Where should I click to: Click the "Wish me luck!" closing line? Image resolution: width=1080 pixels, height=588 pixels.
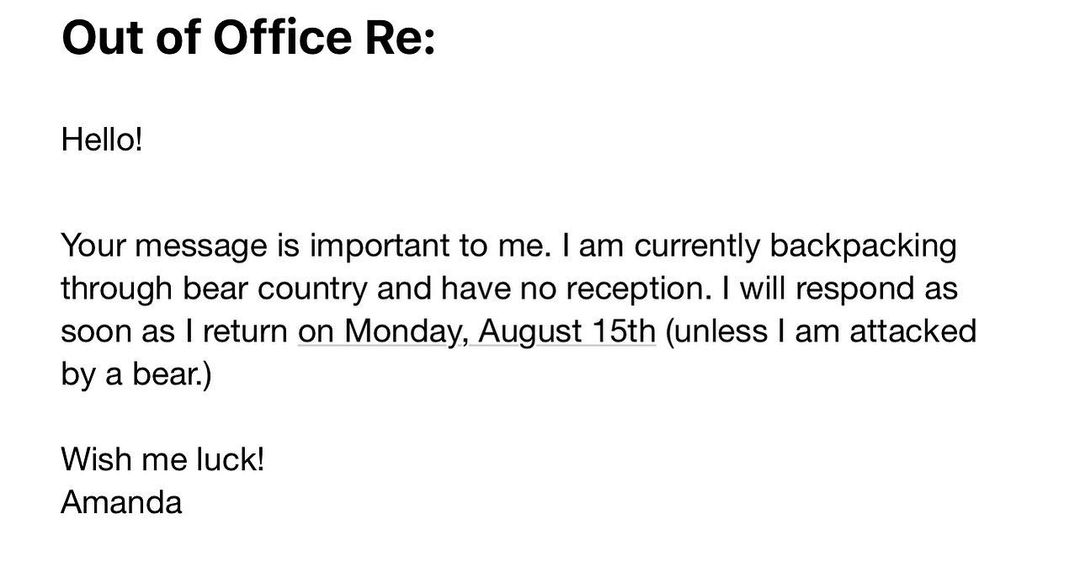[x=162, y=461]
